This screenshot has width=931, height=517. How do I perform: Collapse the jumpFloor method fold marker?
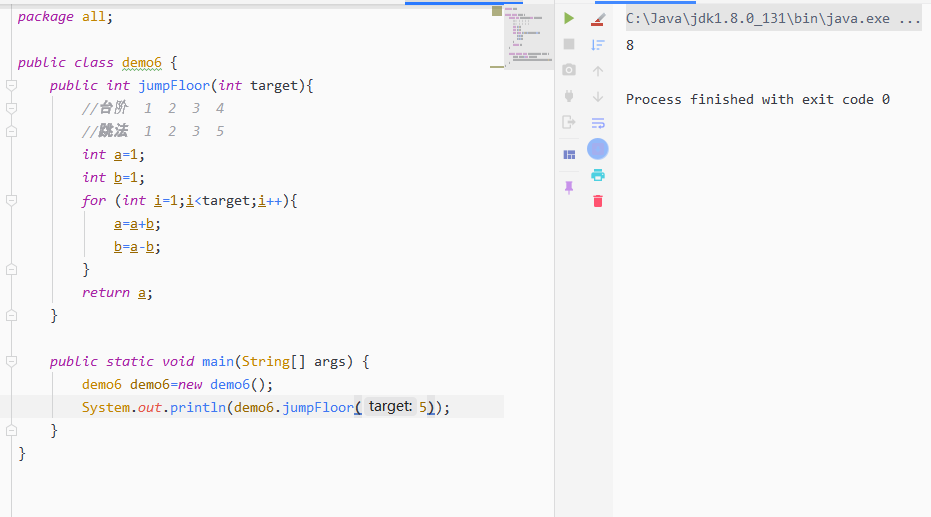pyautogui.click(x=11, y=85)
